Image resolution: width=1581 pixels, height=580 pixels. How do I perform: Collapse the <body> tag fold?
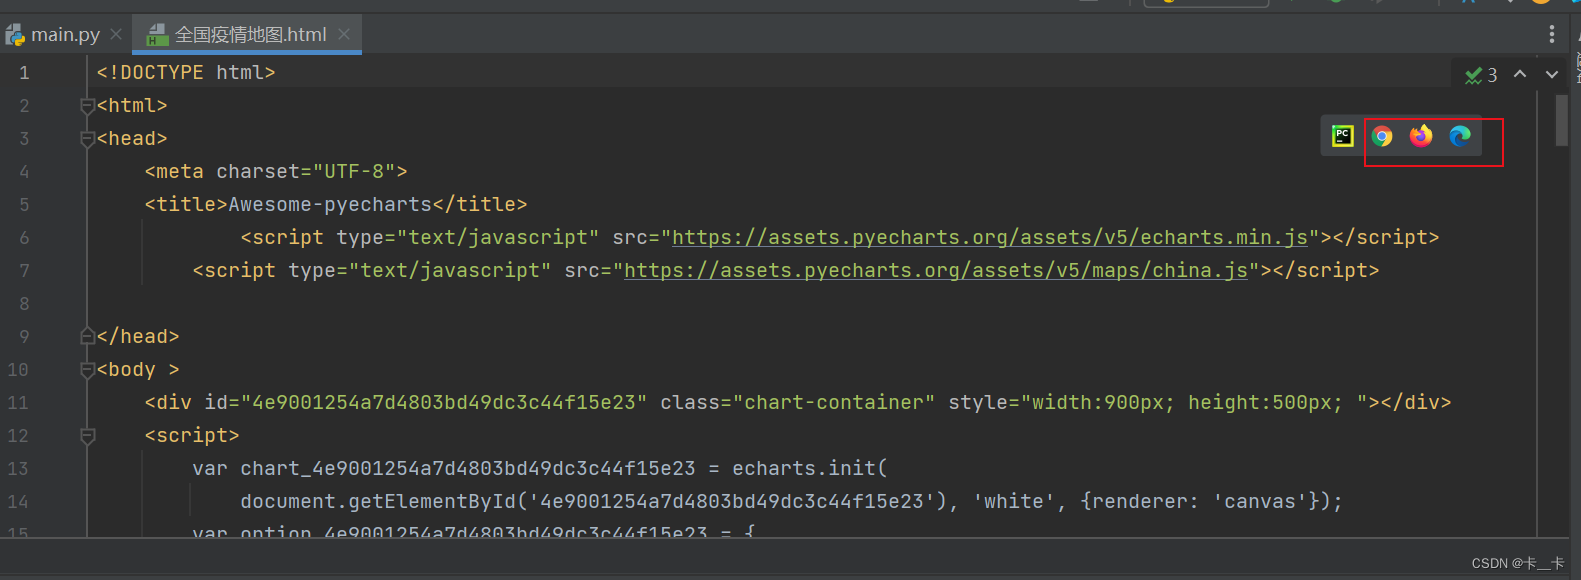87,370
